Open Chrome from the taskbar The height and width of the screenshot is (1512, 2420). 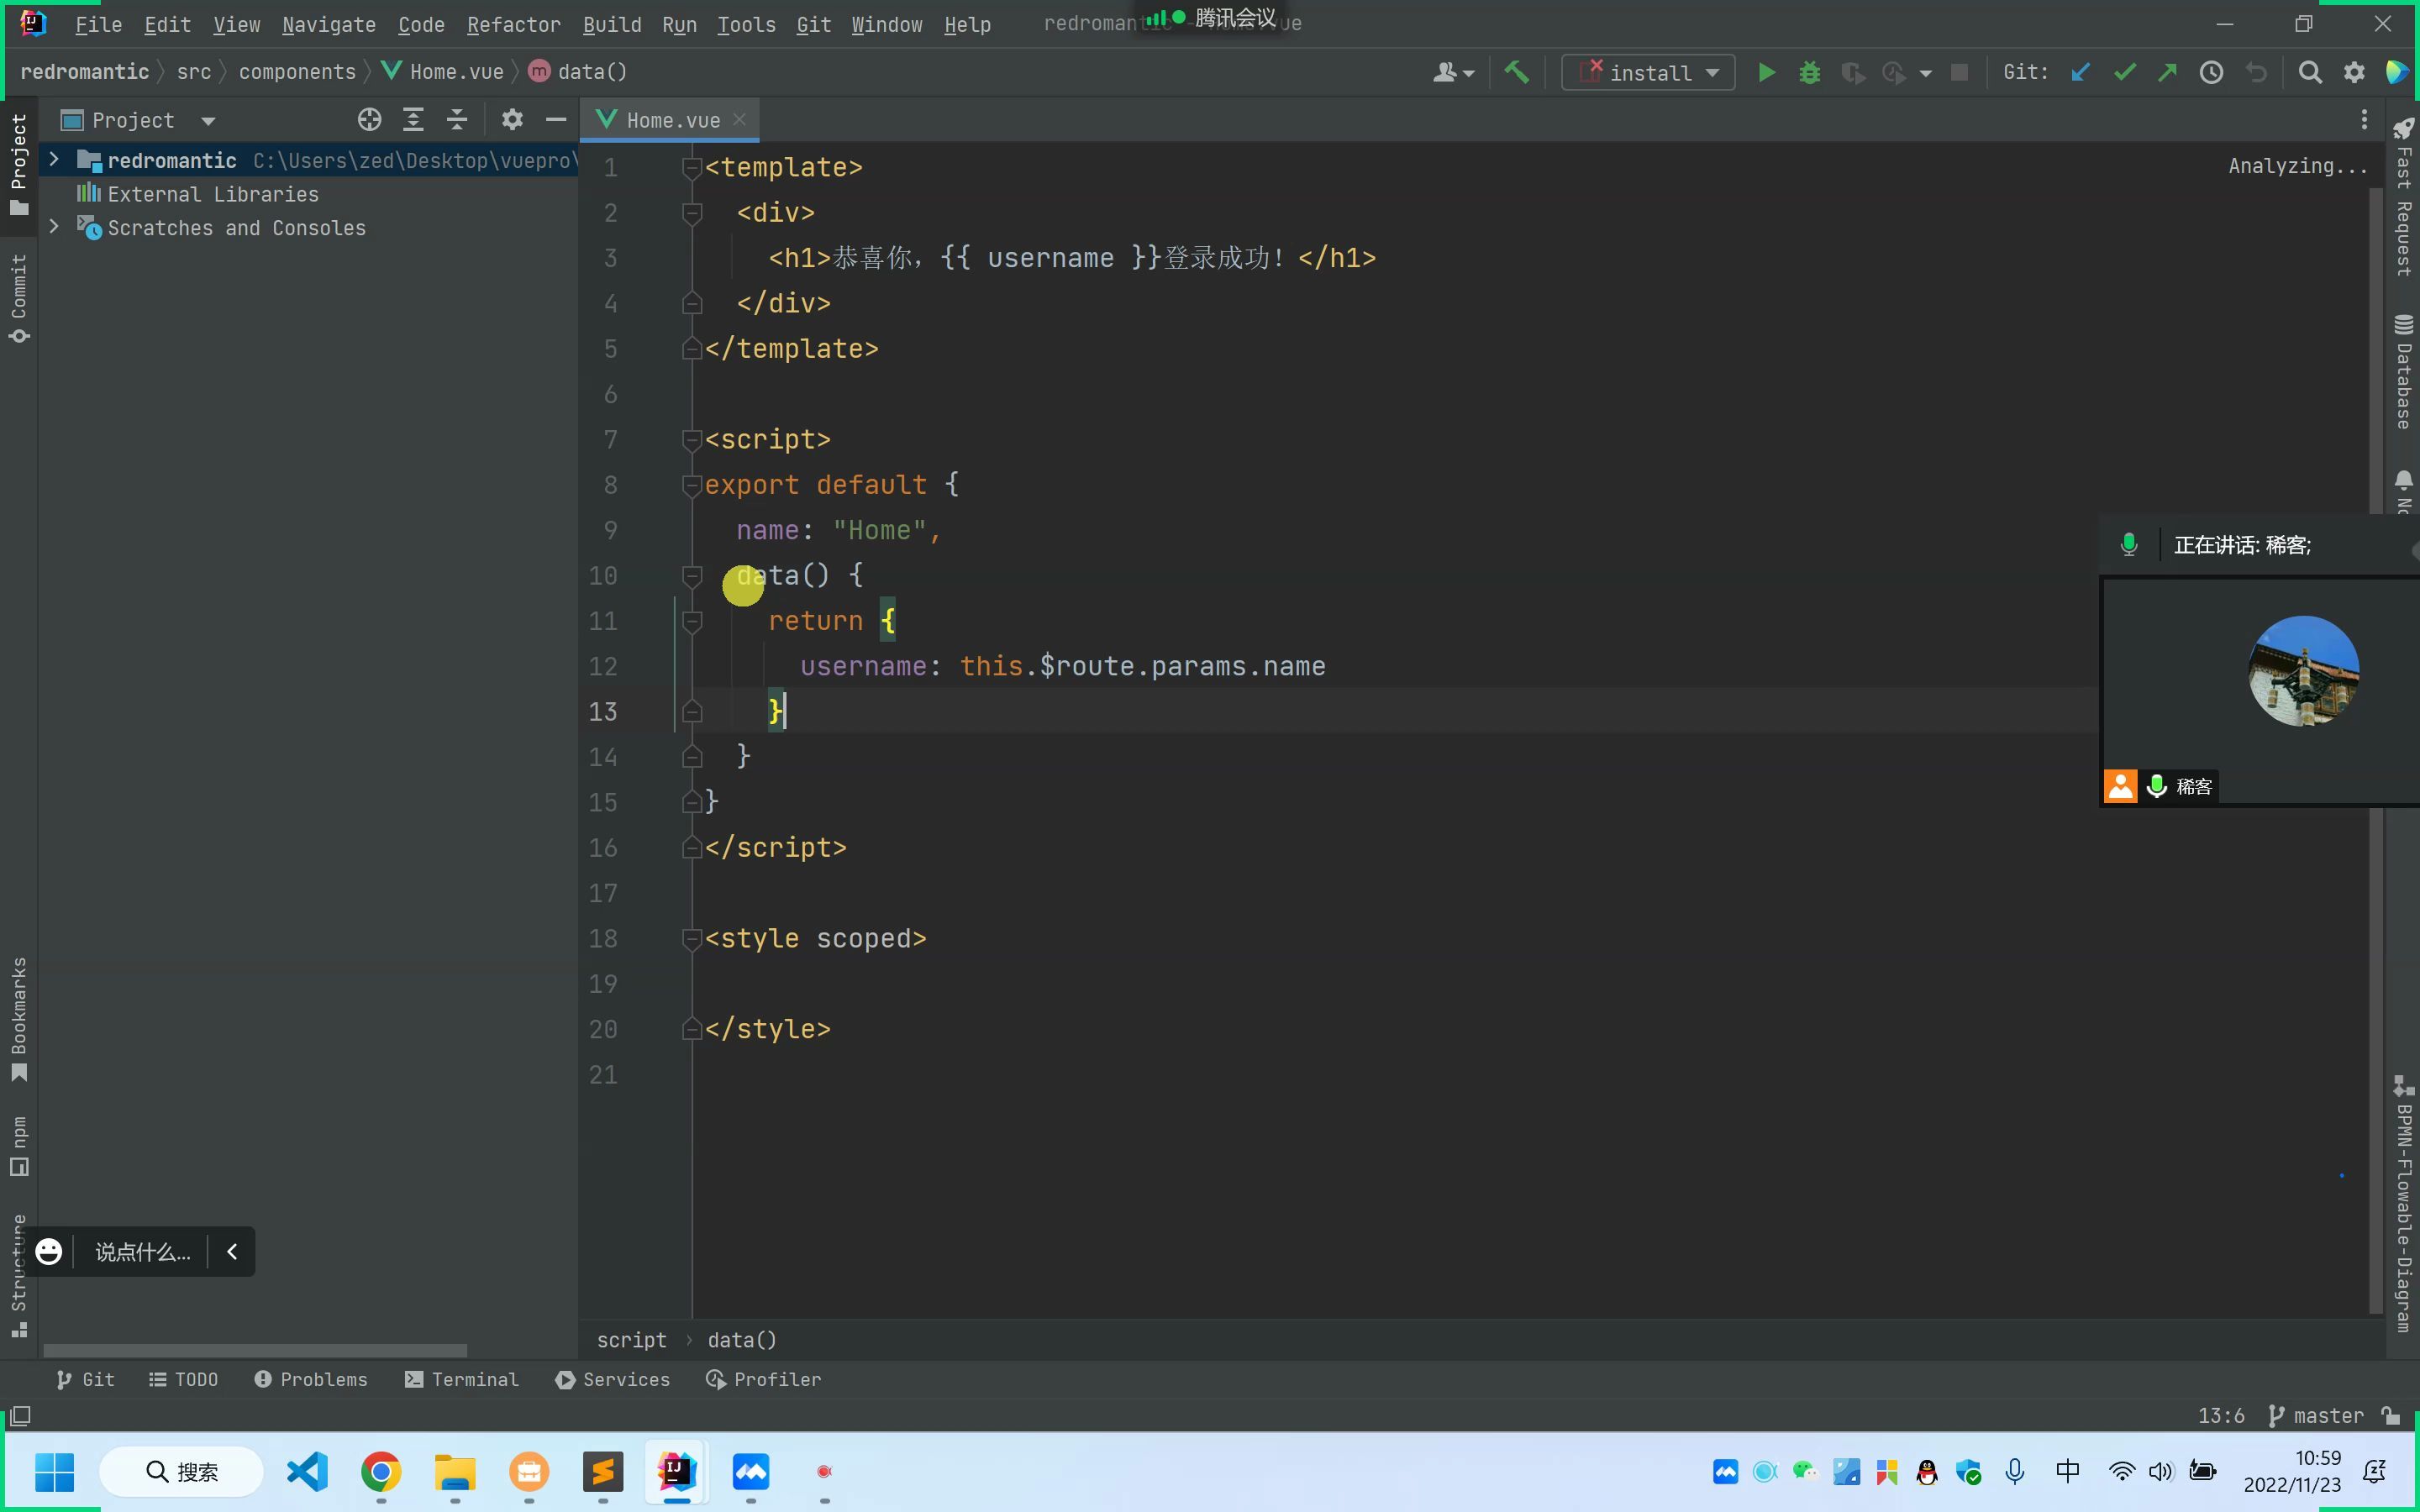click(381, 1471)
